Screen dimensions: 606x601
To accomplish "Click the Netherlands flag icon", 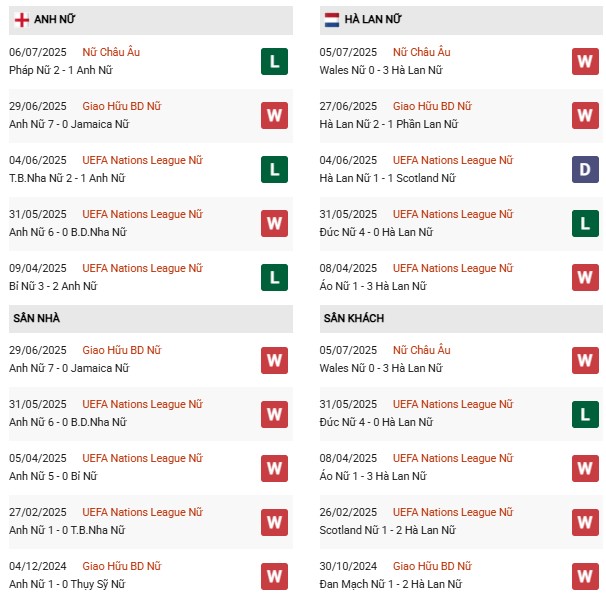I will pos(332,20).
